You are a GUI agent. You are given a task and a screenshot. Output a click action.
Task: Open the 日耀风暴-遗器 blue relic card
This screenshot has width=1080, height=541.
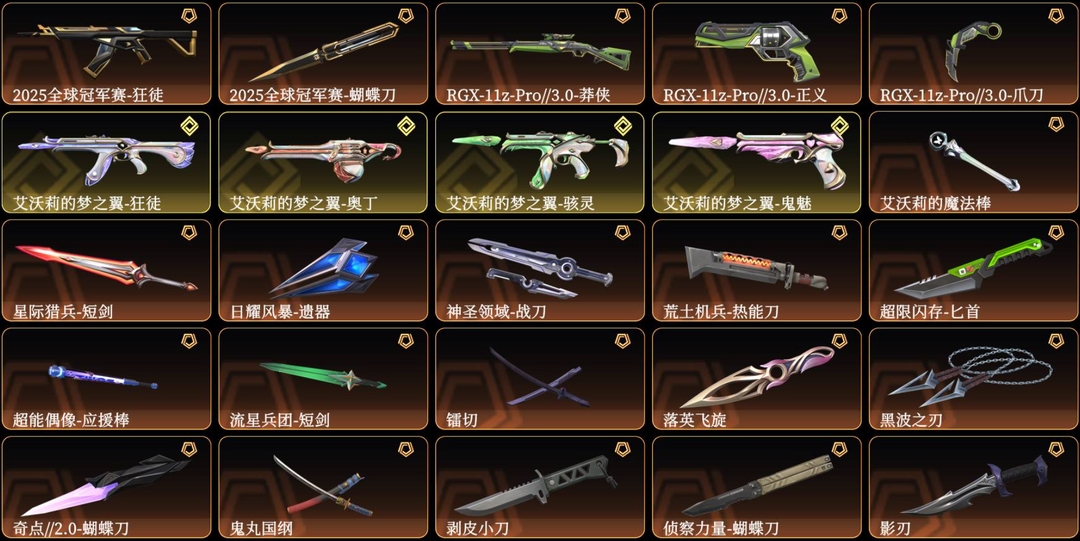(x=323, y=271)
